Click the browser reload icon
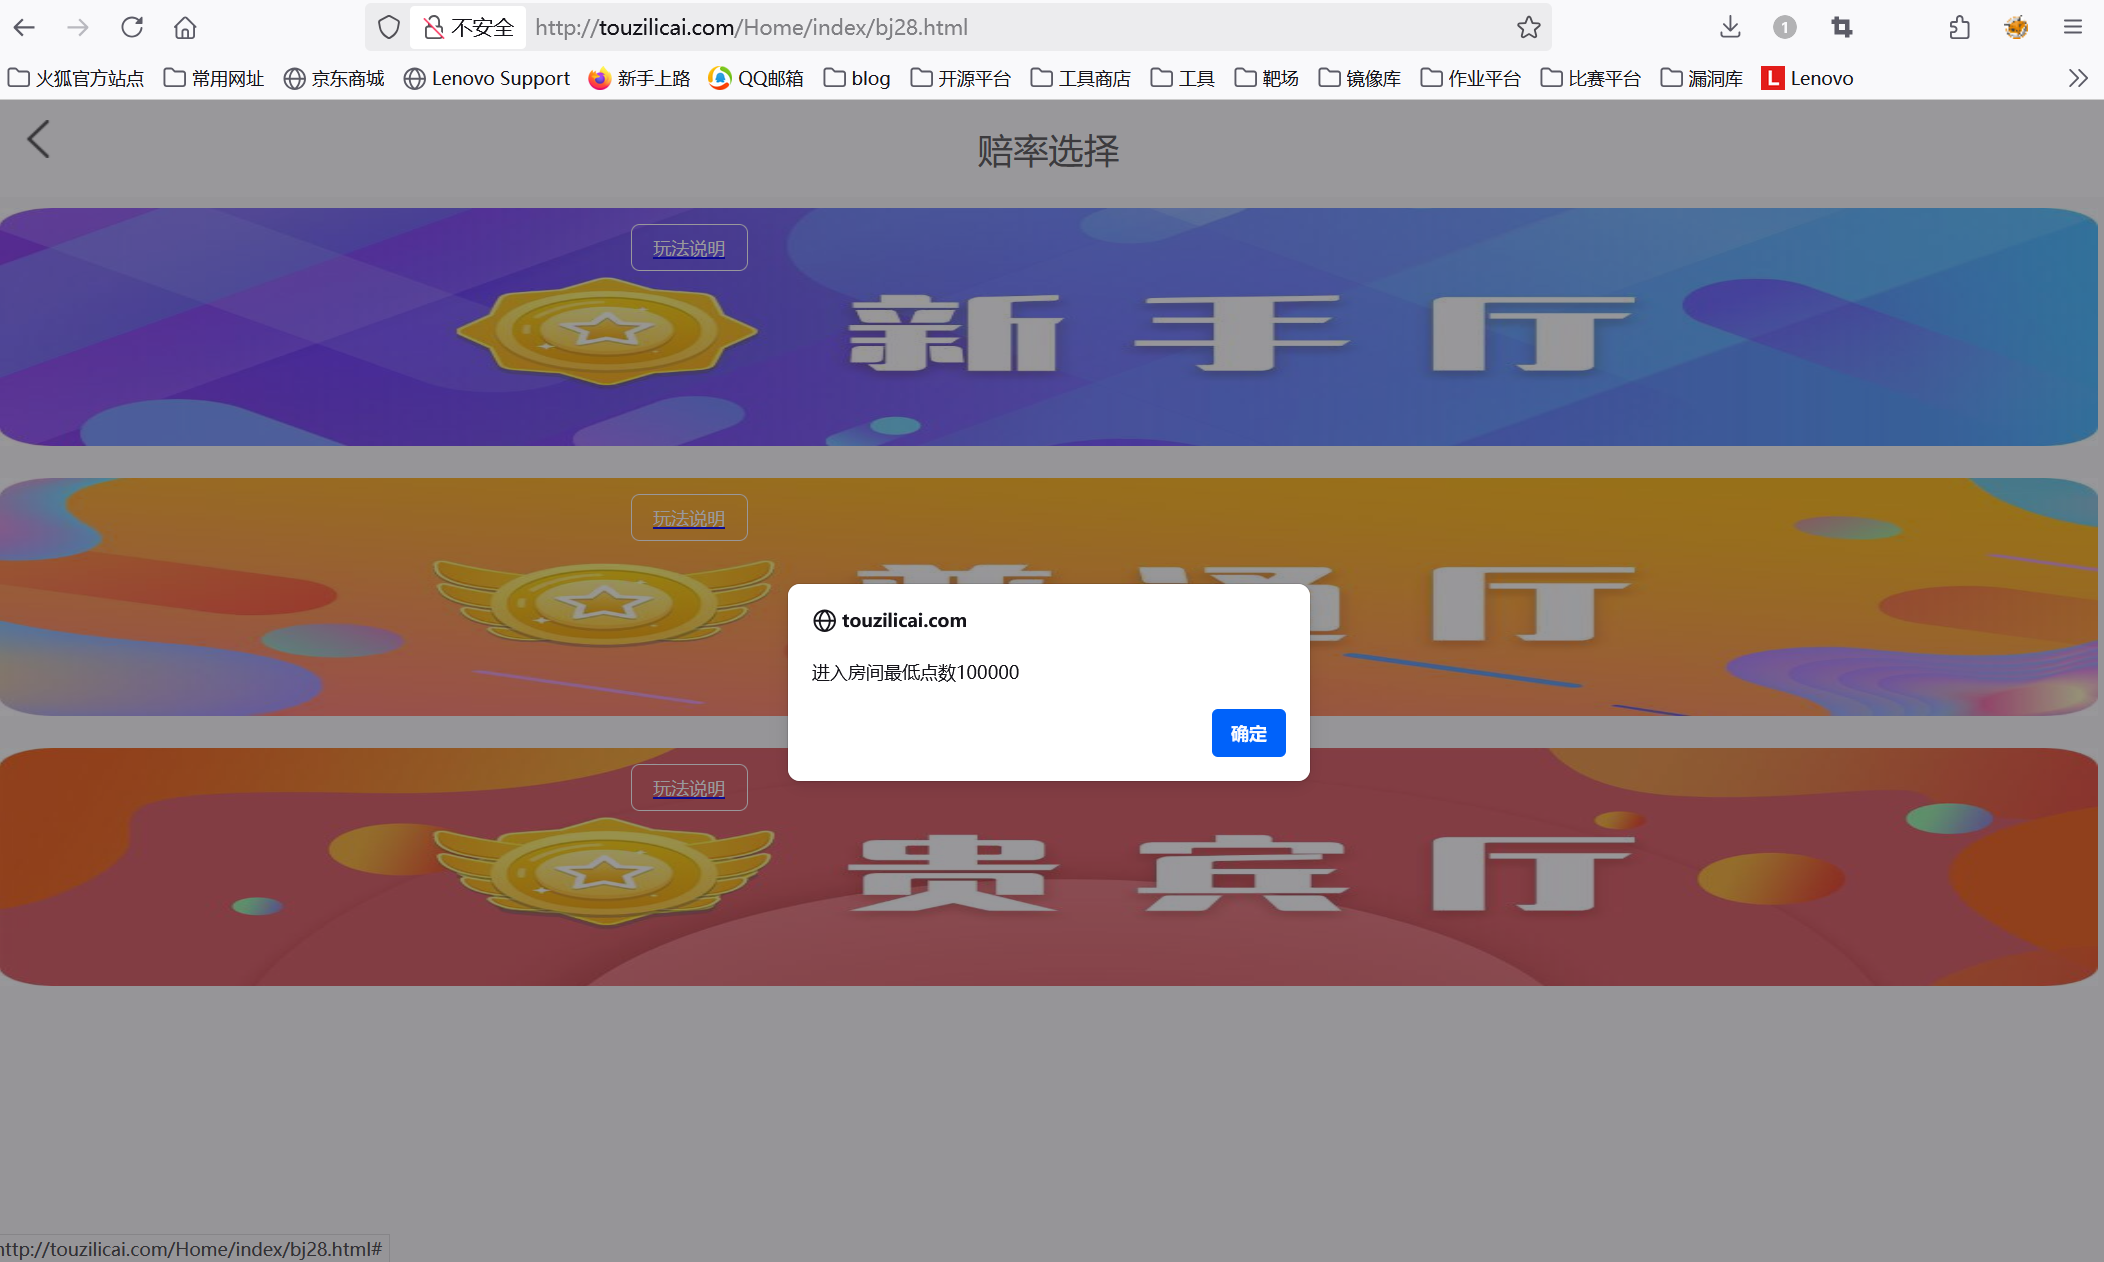 pos(132,27)
